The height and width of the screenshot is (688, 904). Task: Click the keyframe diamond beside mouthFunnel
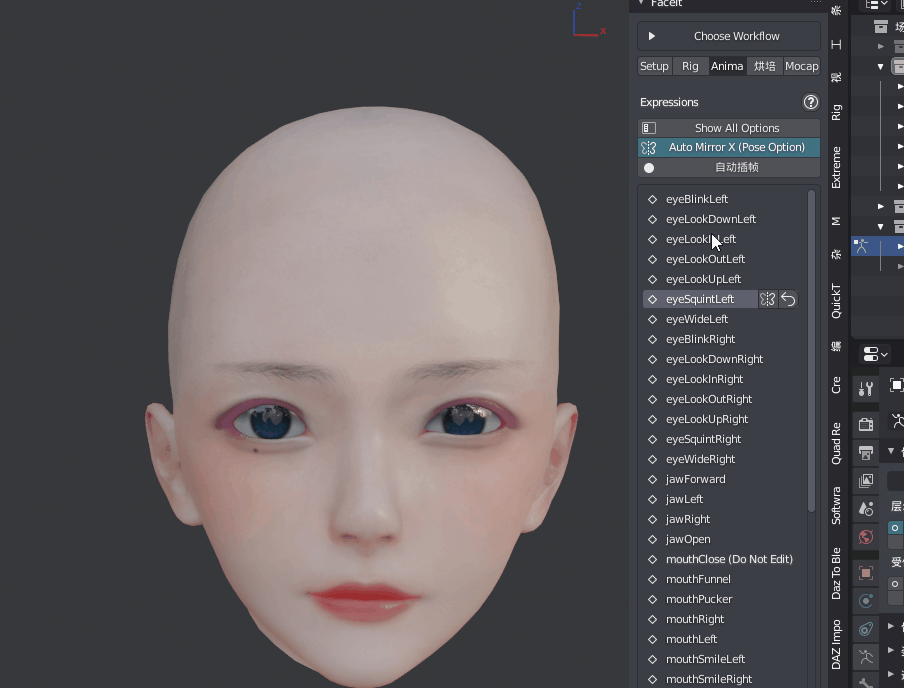(653, 579)
